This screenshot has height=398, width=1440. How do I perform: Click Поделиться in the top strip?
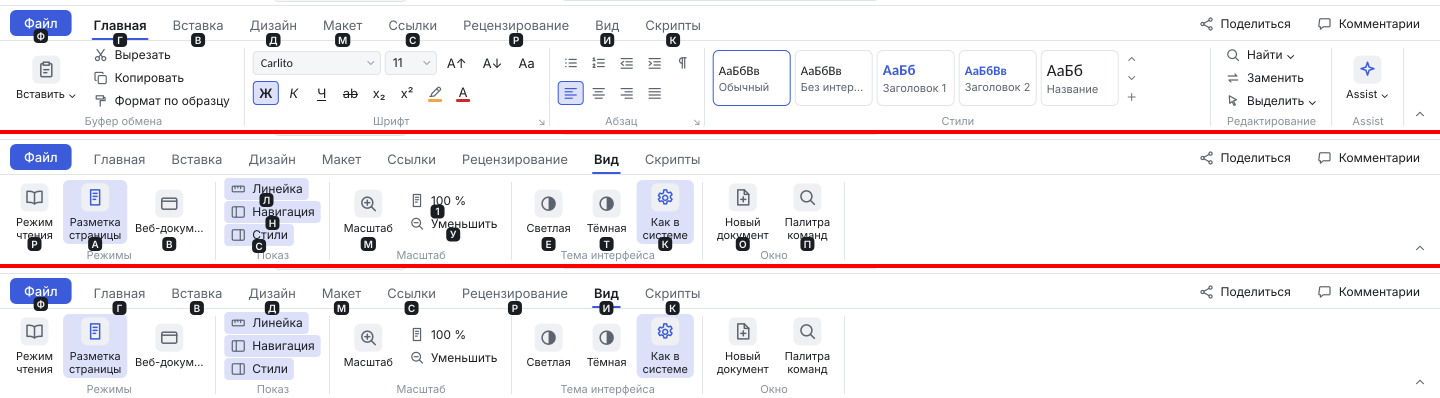click(1245, 24)
